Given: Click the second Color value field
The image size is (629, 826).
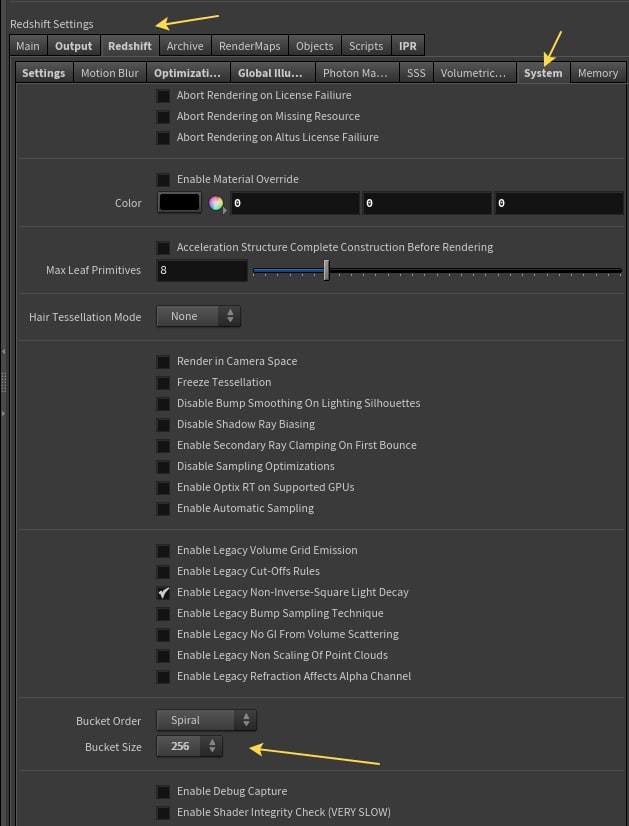Looking at the screenshot, I should click(427, 203).
